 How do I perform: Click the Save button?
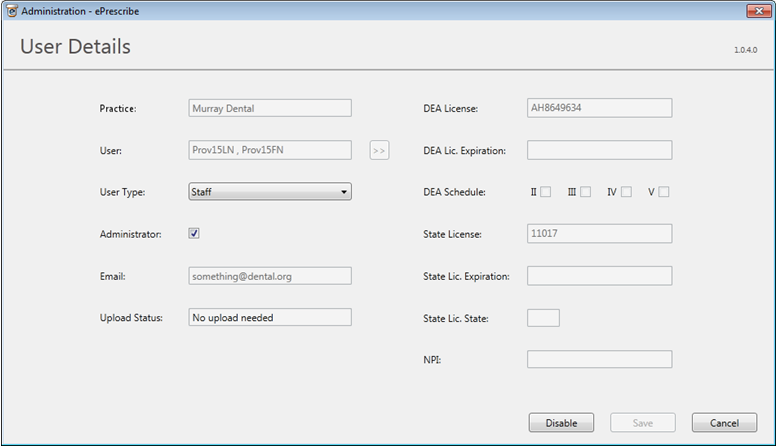pyautogui.click(x=642, y=423)
